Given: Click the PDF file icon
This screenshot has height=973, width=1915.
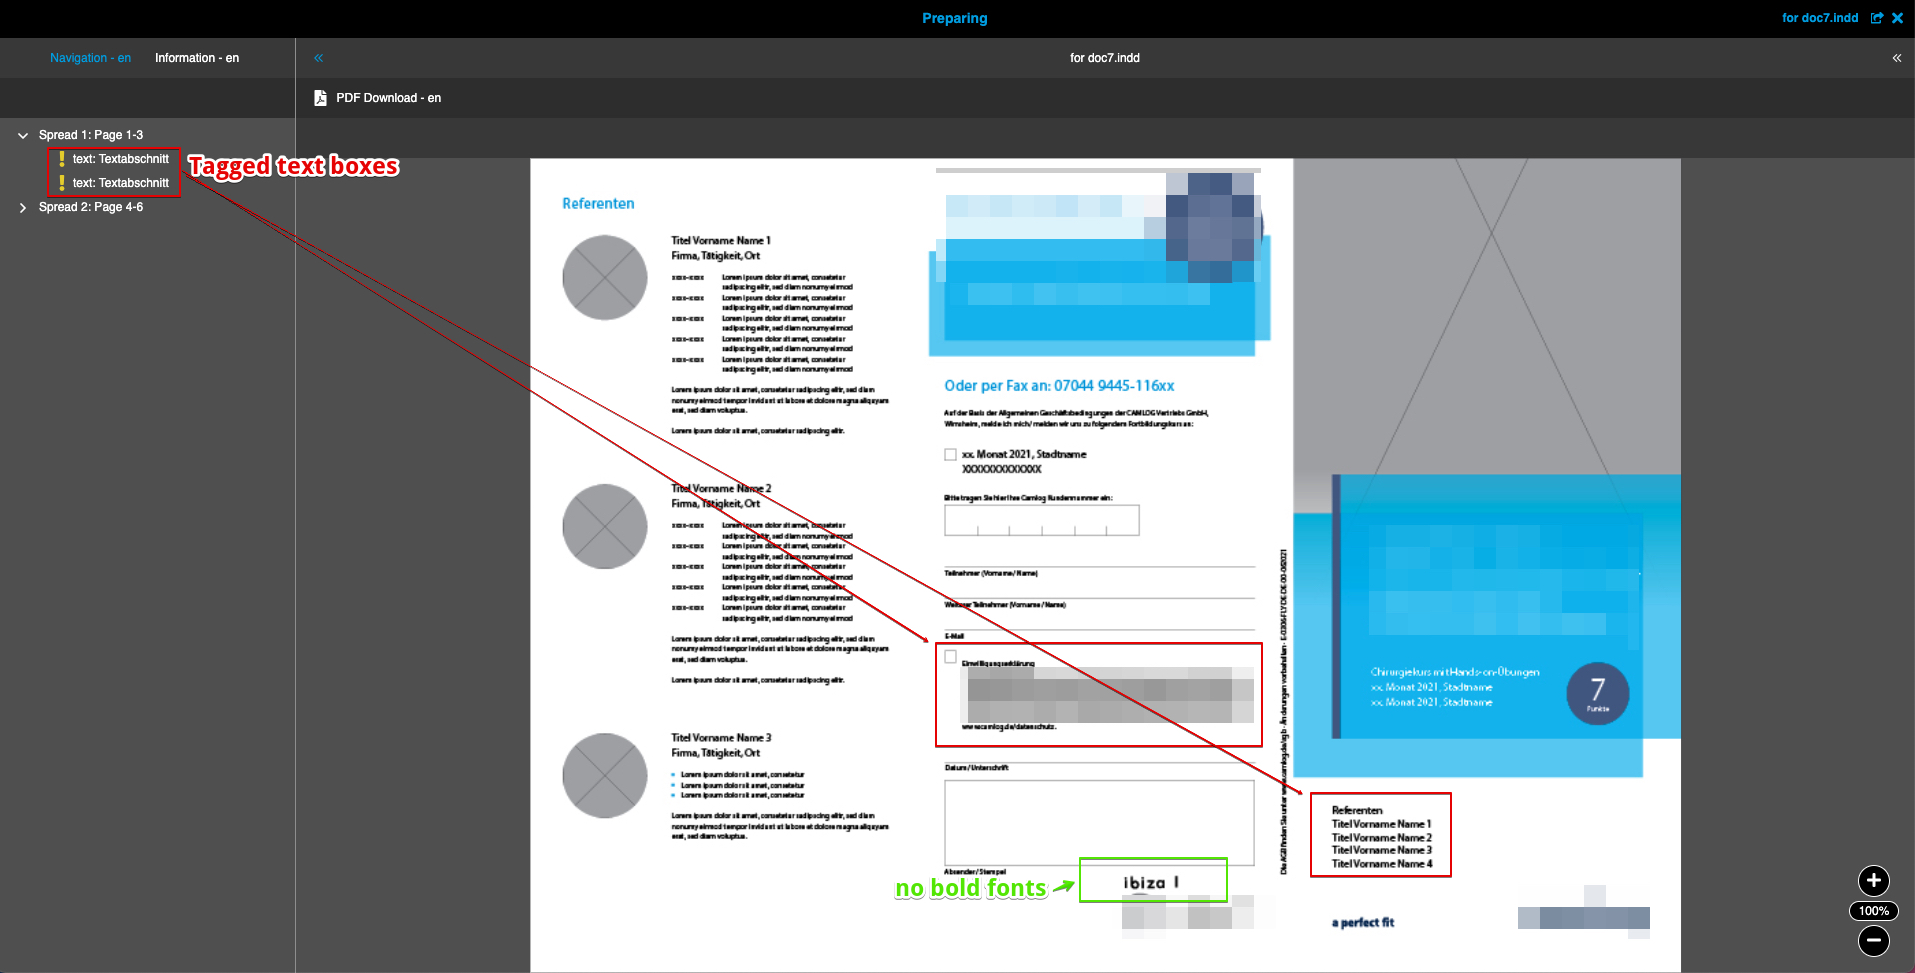Looking at the screenshot, I should [x=320, y=98].
